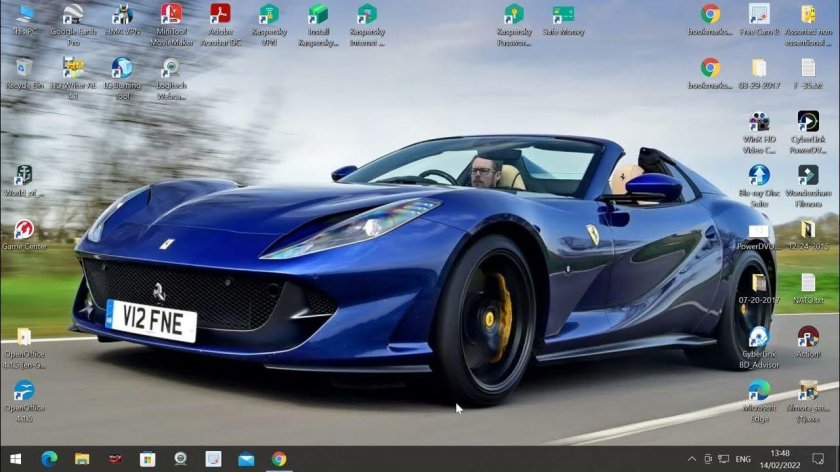Open Adobe Acrobat DC icon
840x472 pixels.
(220, 15)
